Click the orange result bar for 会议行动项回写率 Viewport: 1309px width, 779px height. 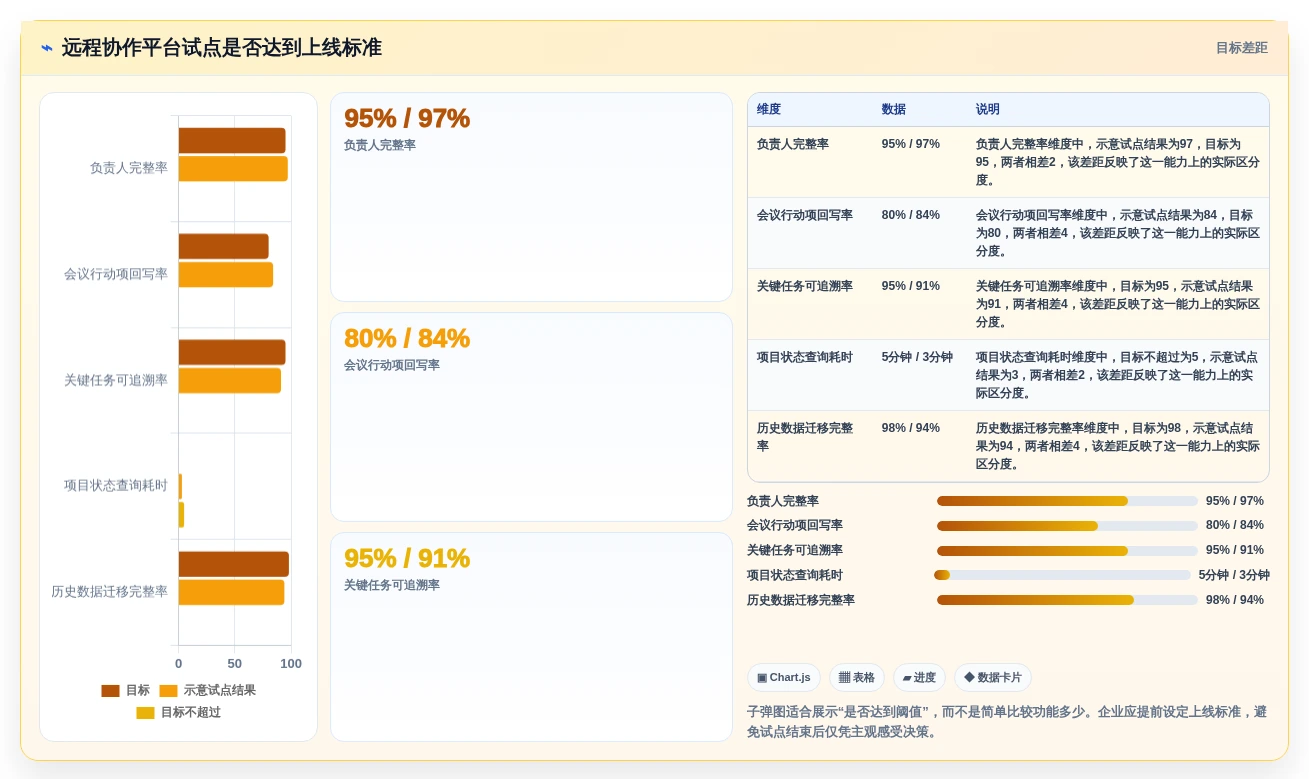click(x=226, y=275)
